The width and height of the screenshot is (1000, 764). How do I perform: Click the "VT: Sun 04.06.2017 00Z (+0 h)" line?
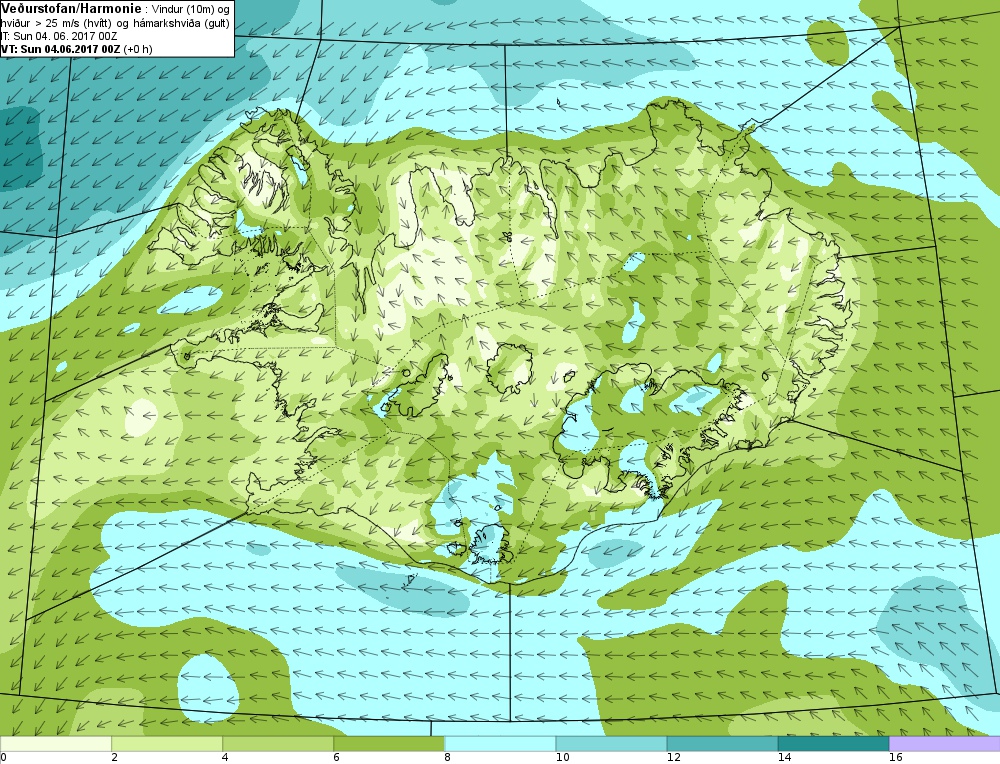(77, 49)
